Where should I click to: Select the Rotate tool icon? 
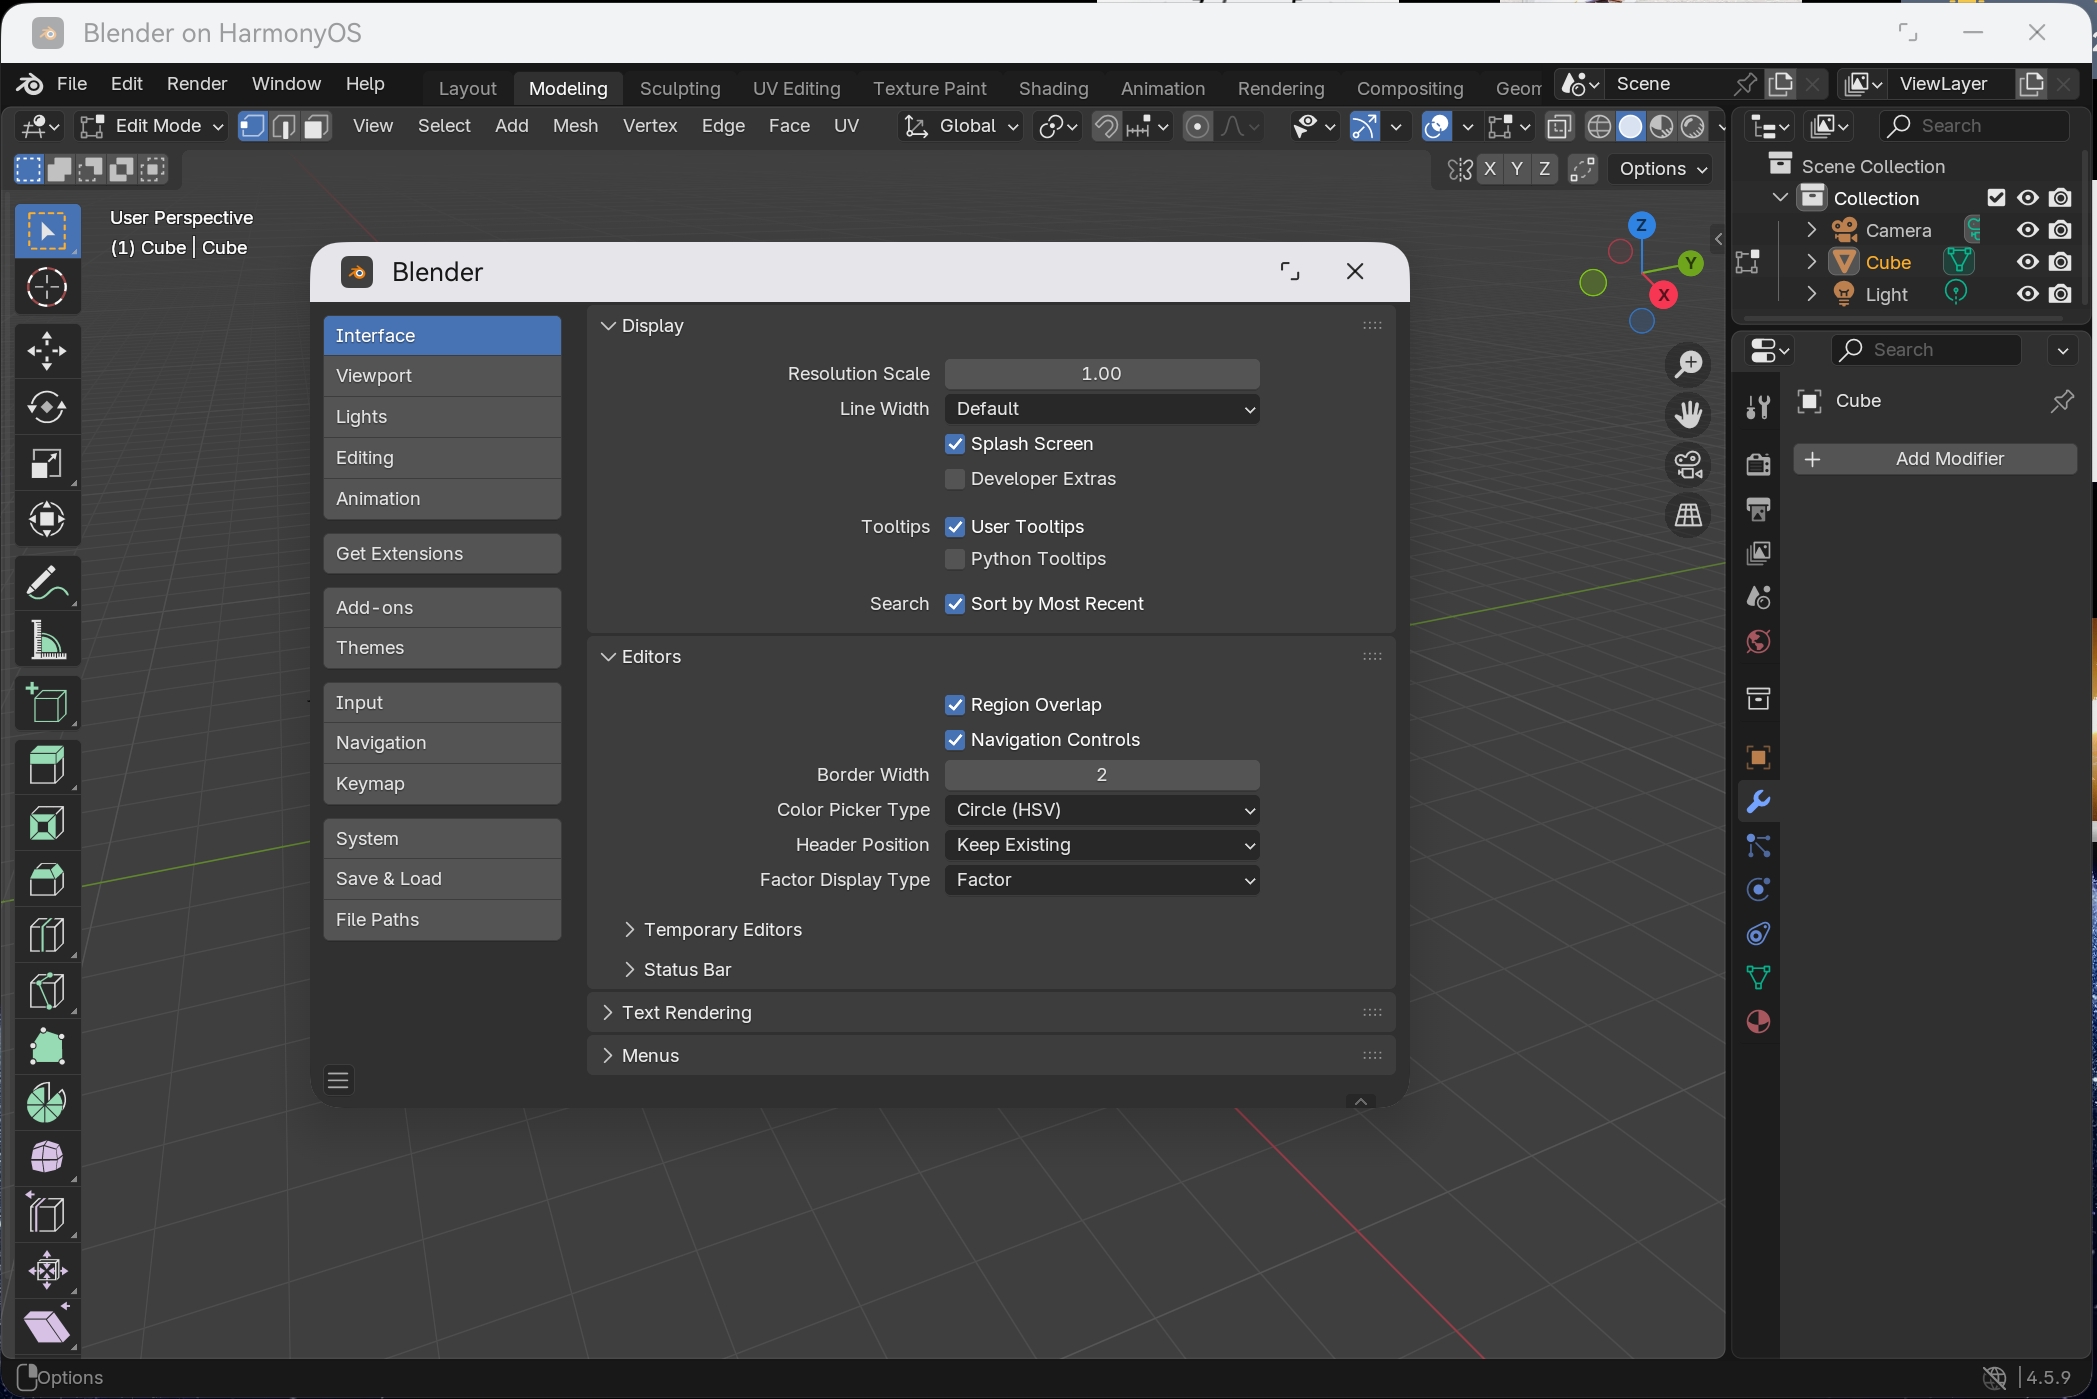pyautogui.click(x=47, y=406)
